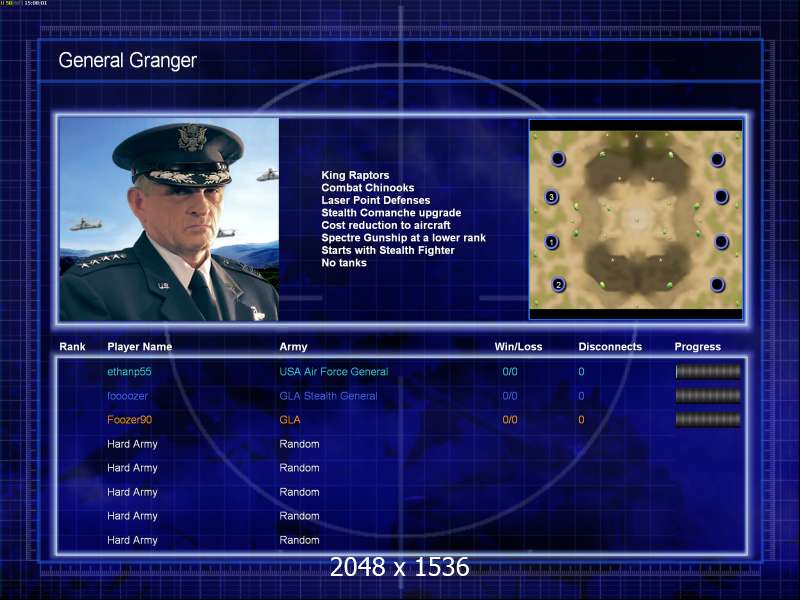Click the King Raptors ability line
Screen dimensions: 800x600
click(x=355, y=175)
